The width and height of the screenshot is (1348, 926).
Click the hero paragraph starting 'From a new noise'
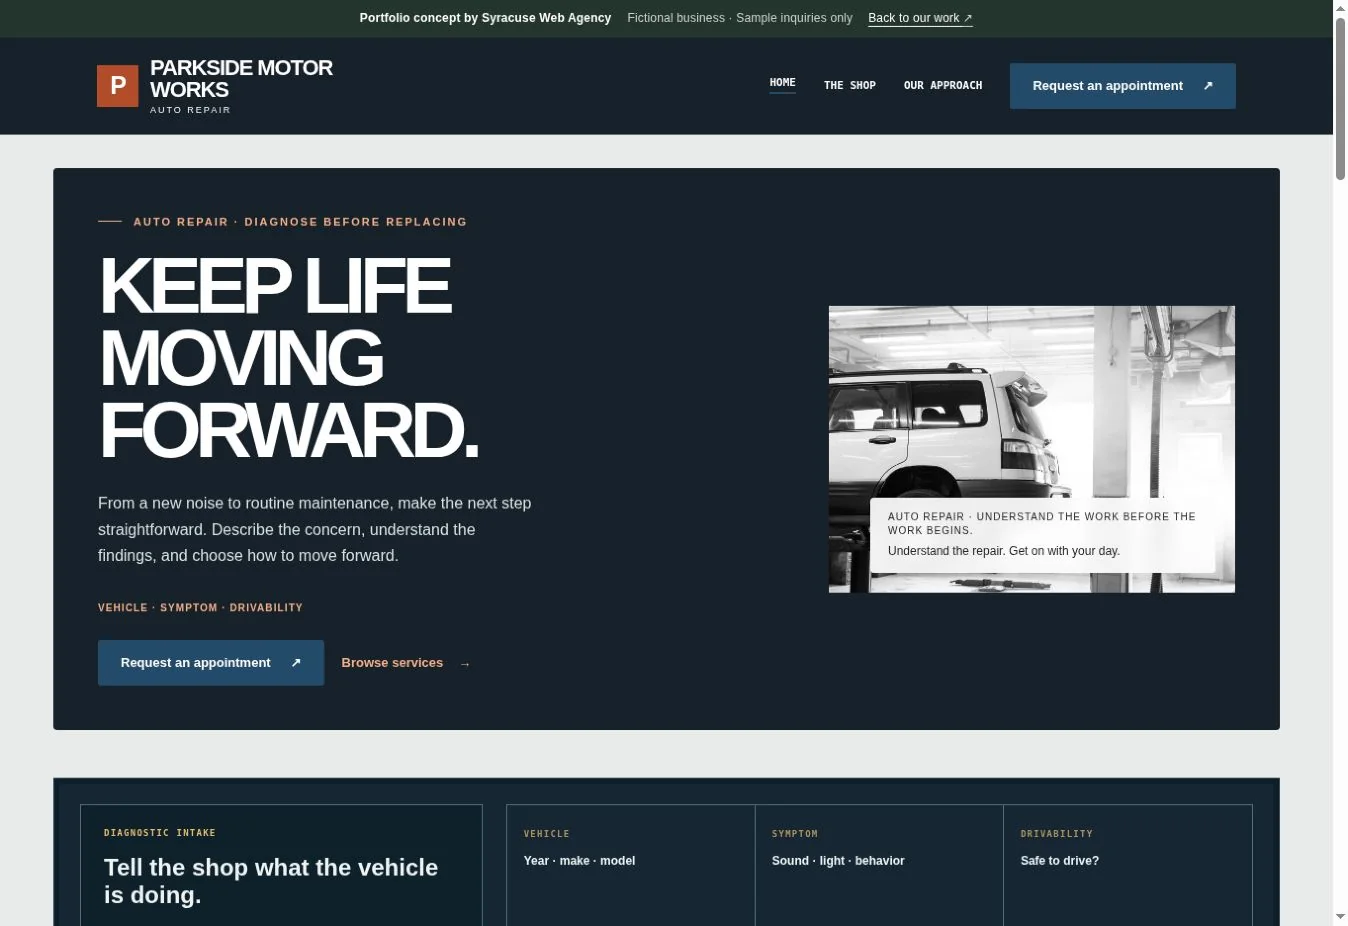315,529
